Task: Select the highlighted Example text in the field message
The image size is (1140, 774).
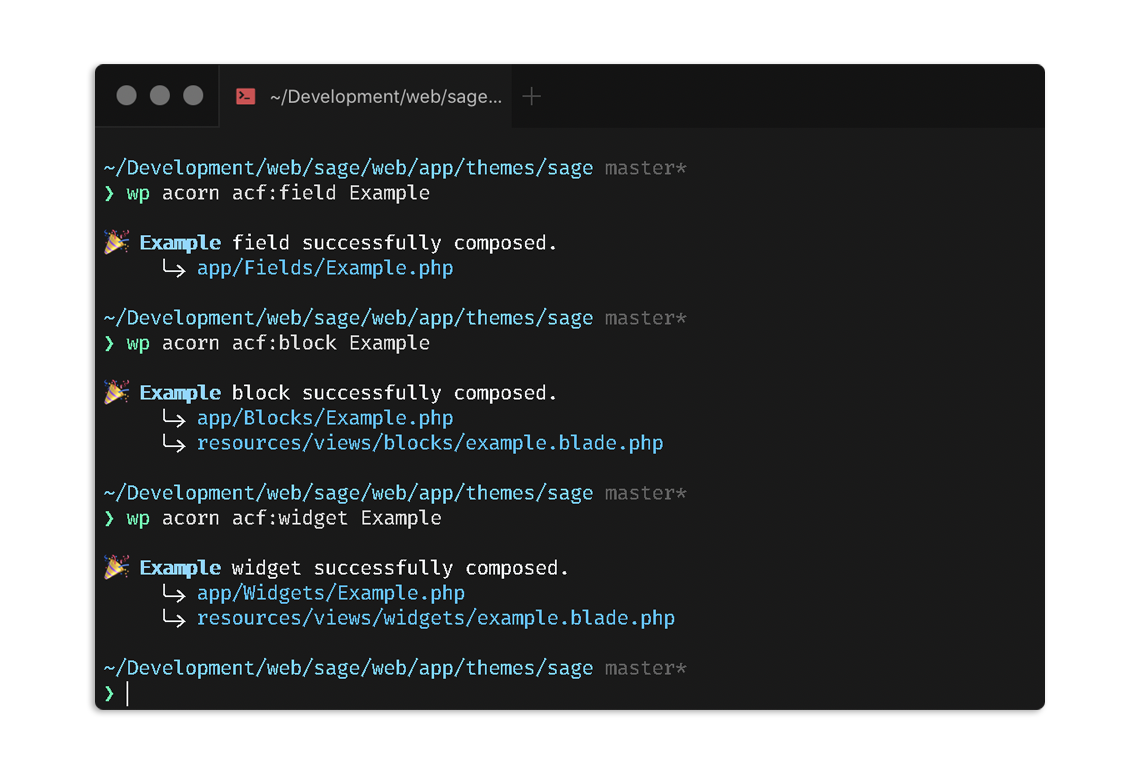Action: click(x=180, y=241)
